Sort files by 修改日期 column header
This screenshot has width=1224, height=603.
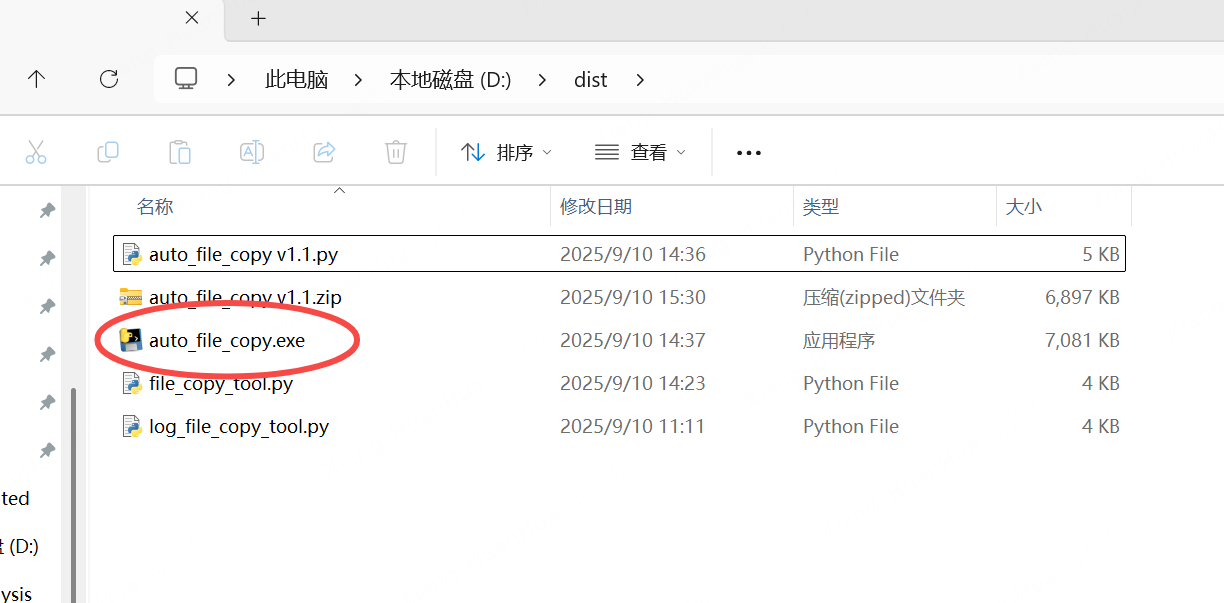(596, 206)
